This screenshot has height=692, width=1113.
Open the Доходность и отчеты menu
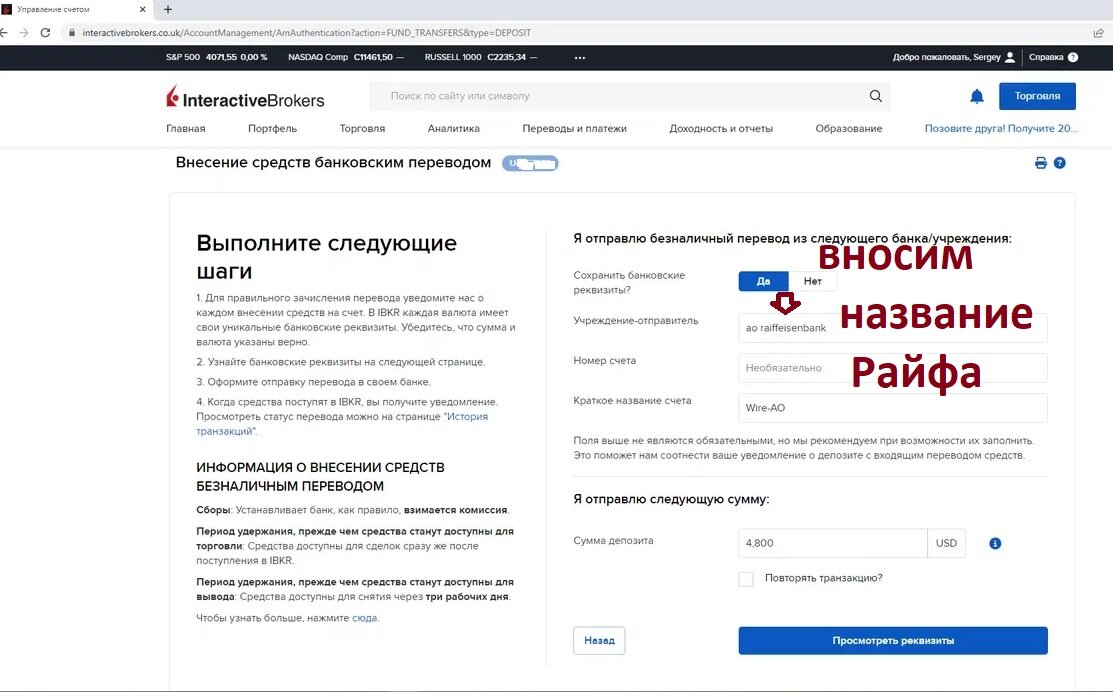720,128
